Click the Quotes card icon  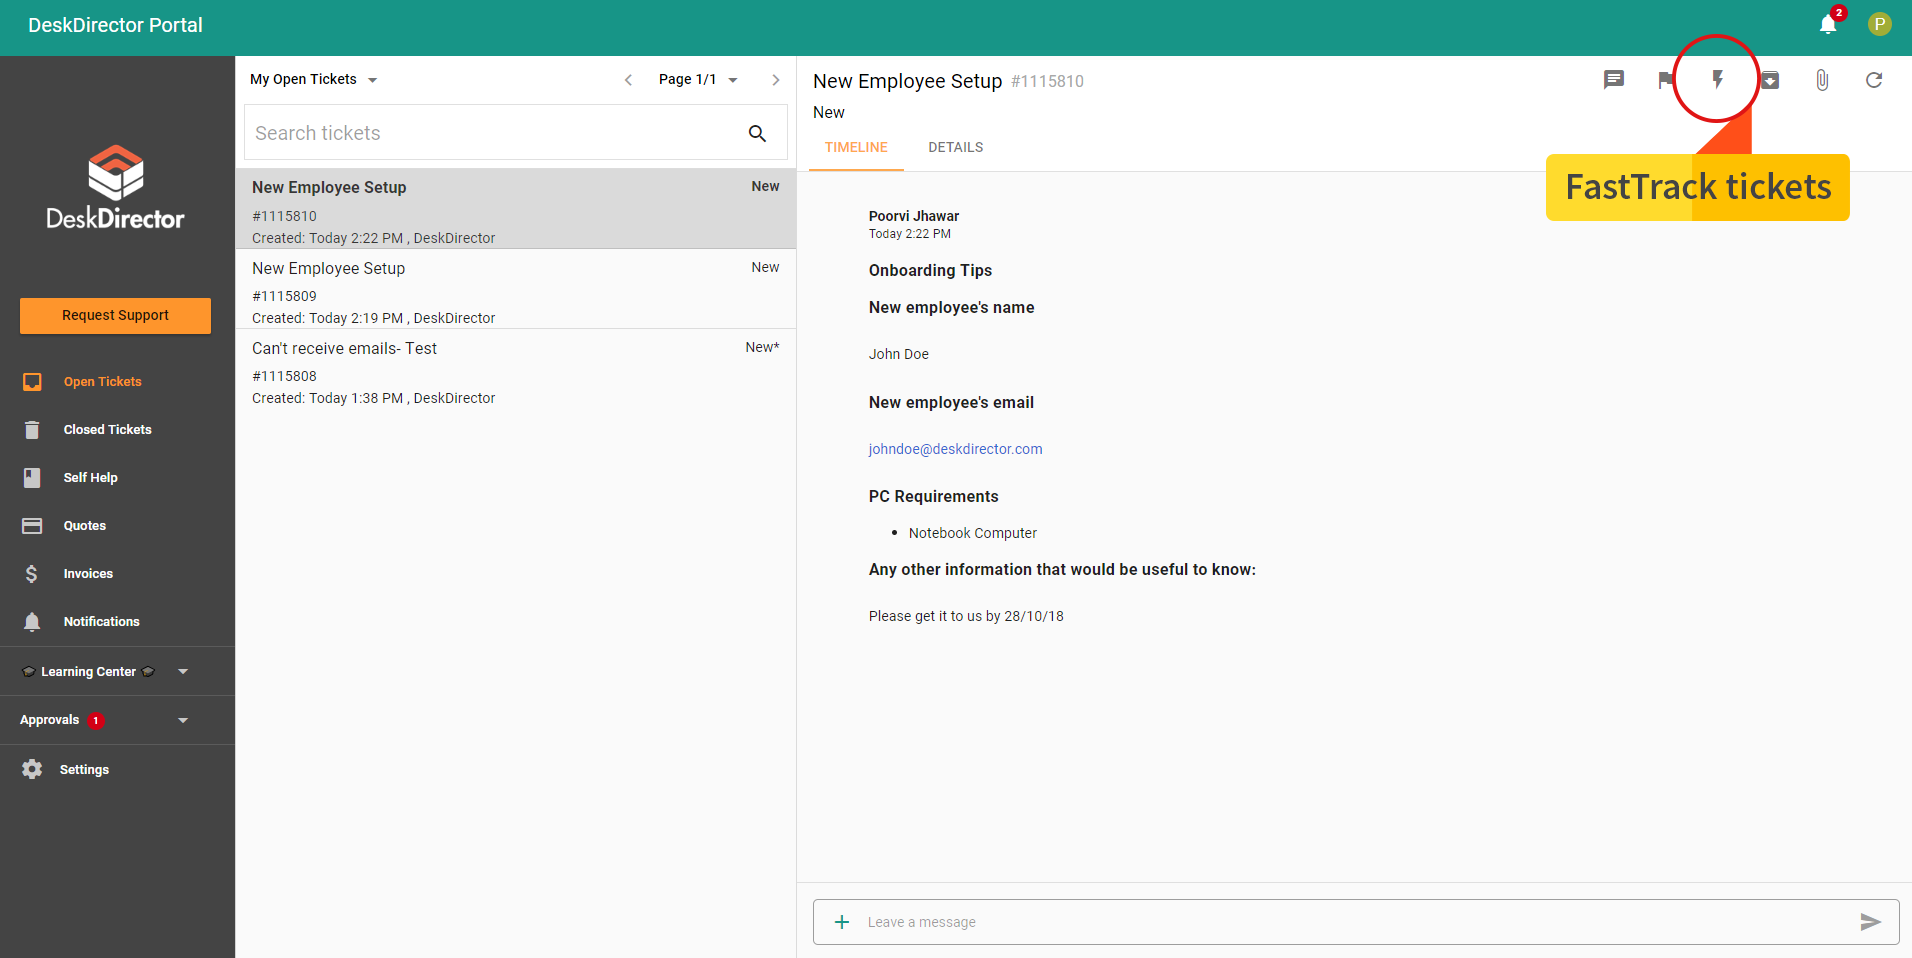[32, 526]
